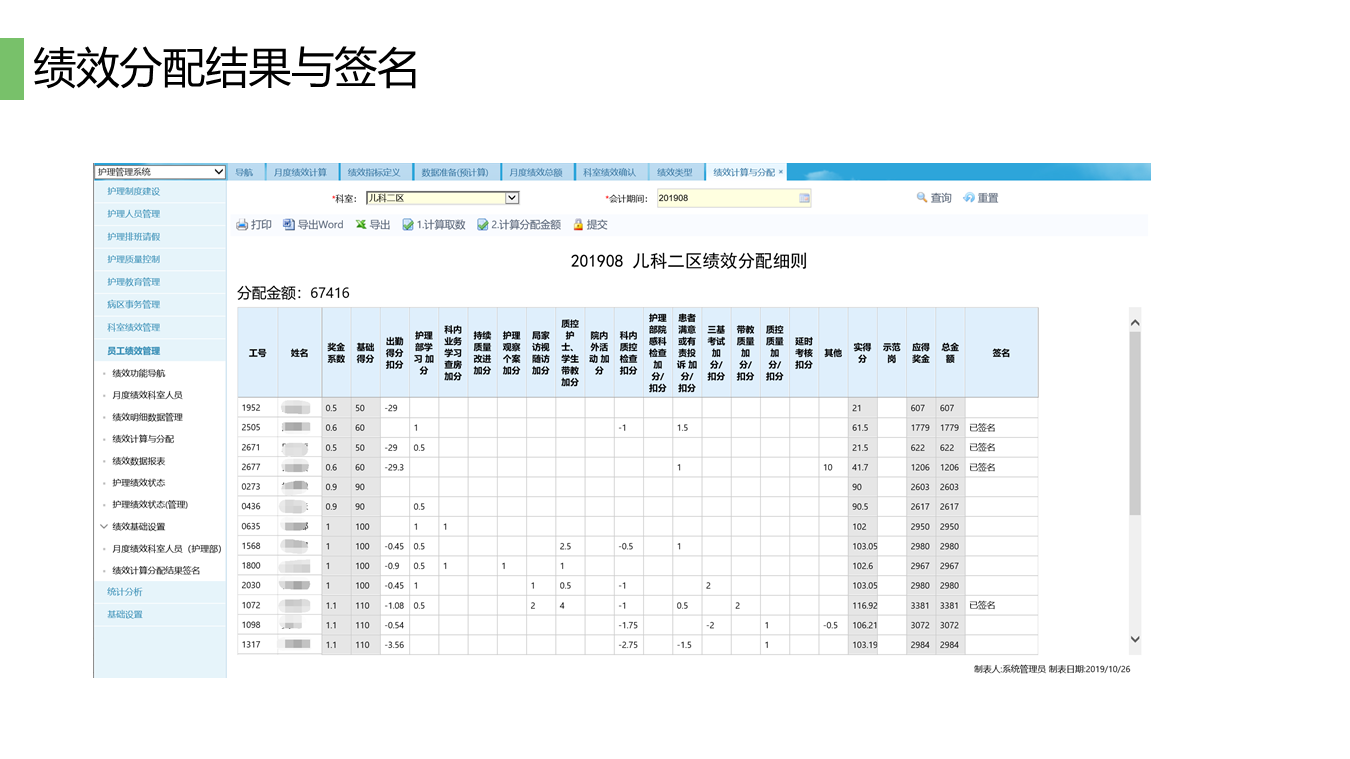The height and width of the screenshot is (759, 1350).
Task: Click the 导出 Excel export icon
Action: point(362,224)
